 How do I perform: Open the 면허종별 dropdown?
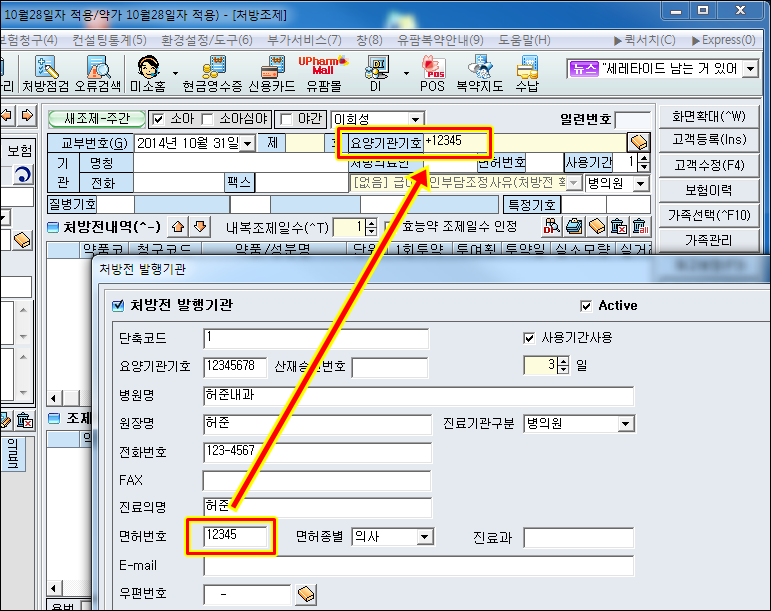tap(425, 538)
